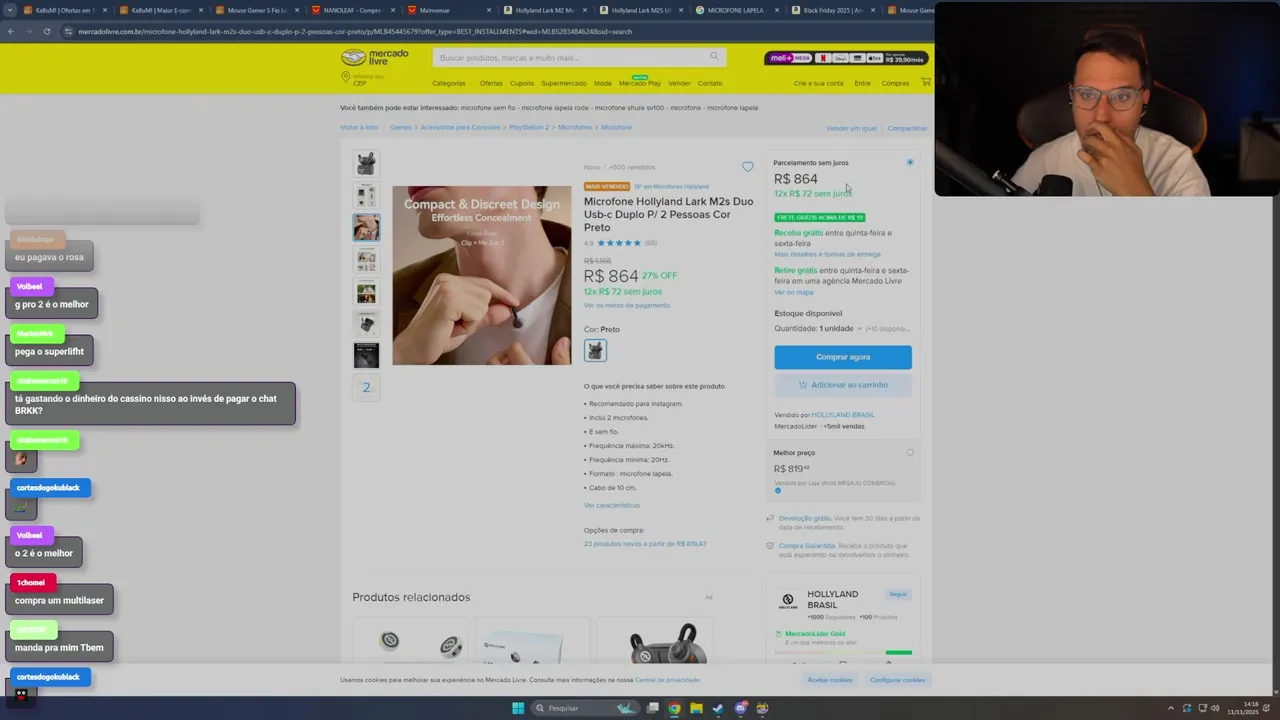The height and width of the screenshot is (720, 1280).
Task: Click the CEP location pin icon
Action: pyautogui.click(x=345, y=77)
